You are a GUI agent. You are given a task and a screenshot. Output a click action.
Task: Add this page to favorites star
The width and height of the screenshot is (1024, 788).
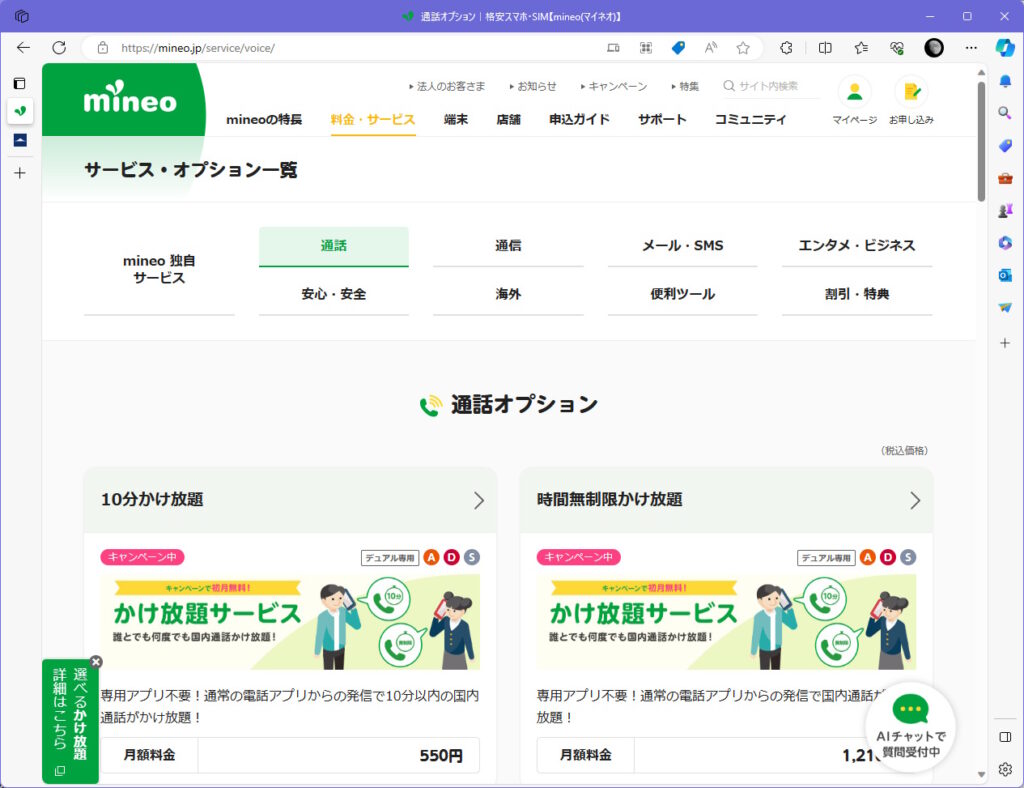[743, 48]
